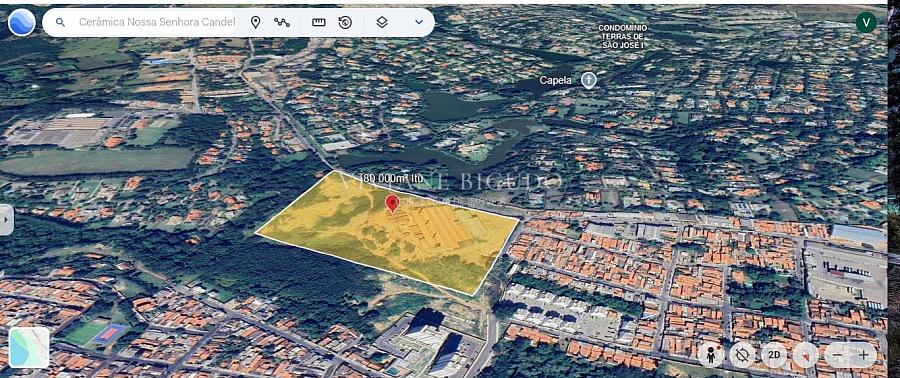Image resolution: width=900 pixels, height=378 pixels.
Task: Select the Capela church map marker
Action: (x=589, y=80)
